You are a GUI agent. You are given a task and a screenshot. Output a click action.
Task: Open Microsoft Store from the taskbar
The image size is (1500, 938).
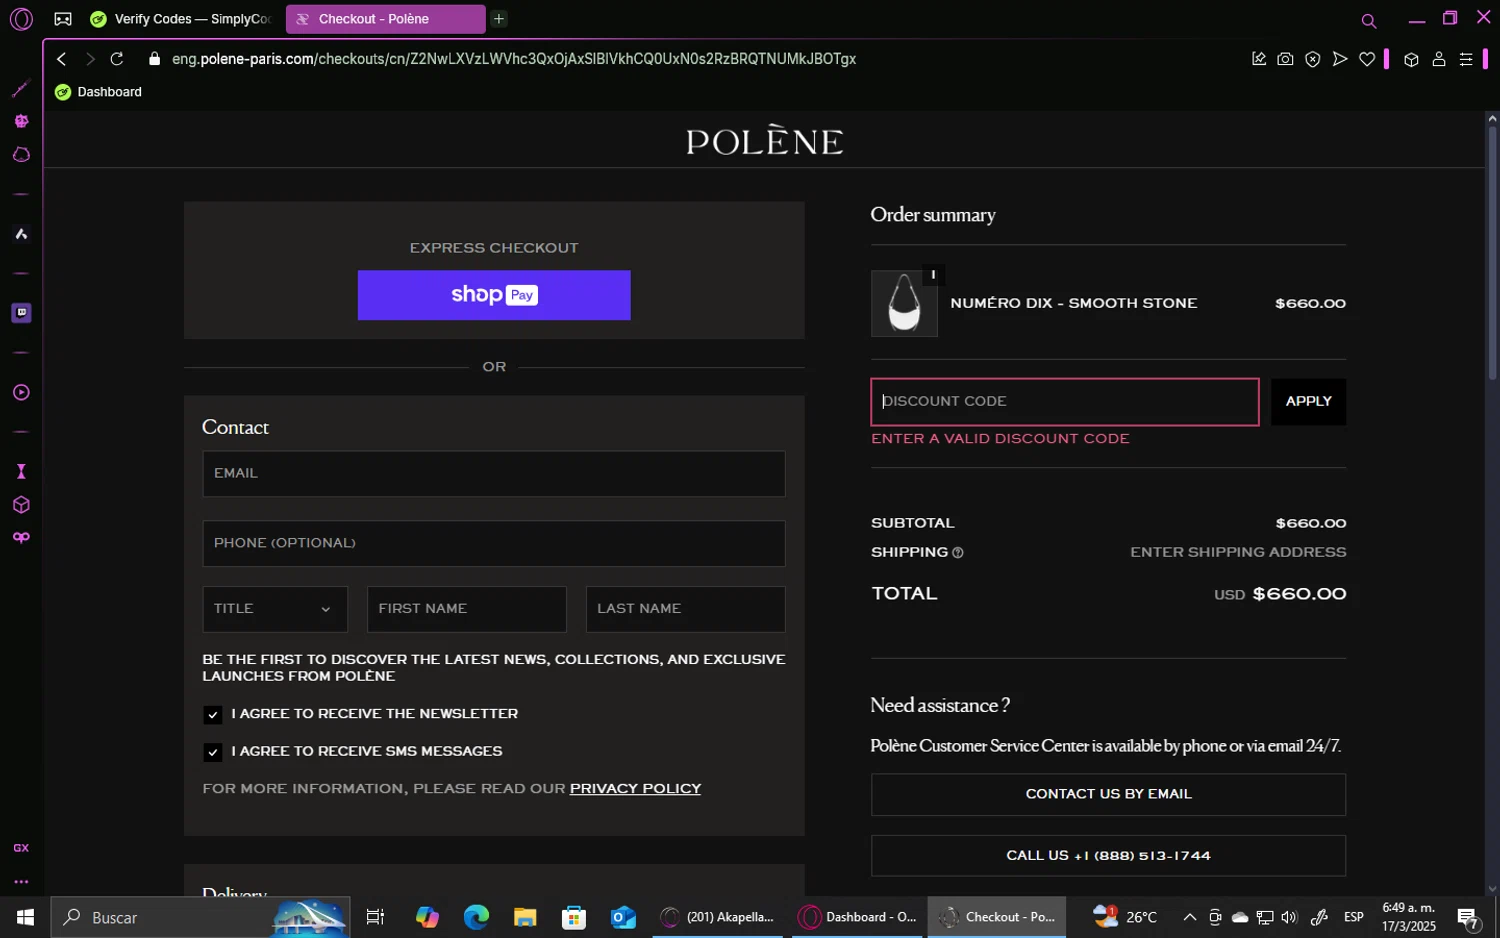pyautogui.click(x=574, y=917)
